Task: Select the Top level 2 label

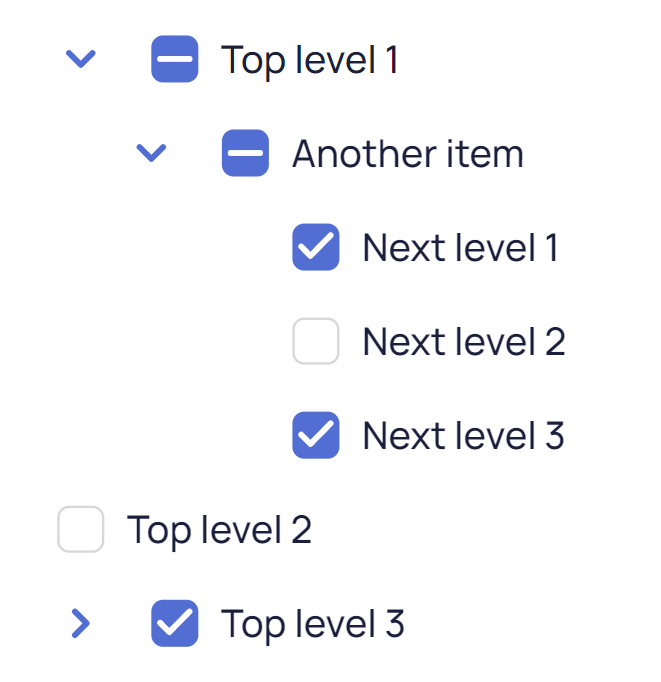Action: [x=219, y=530]
